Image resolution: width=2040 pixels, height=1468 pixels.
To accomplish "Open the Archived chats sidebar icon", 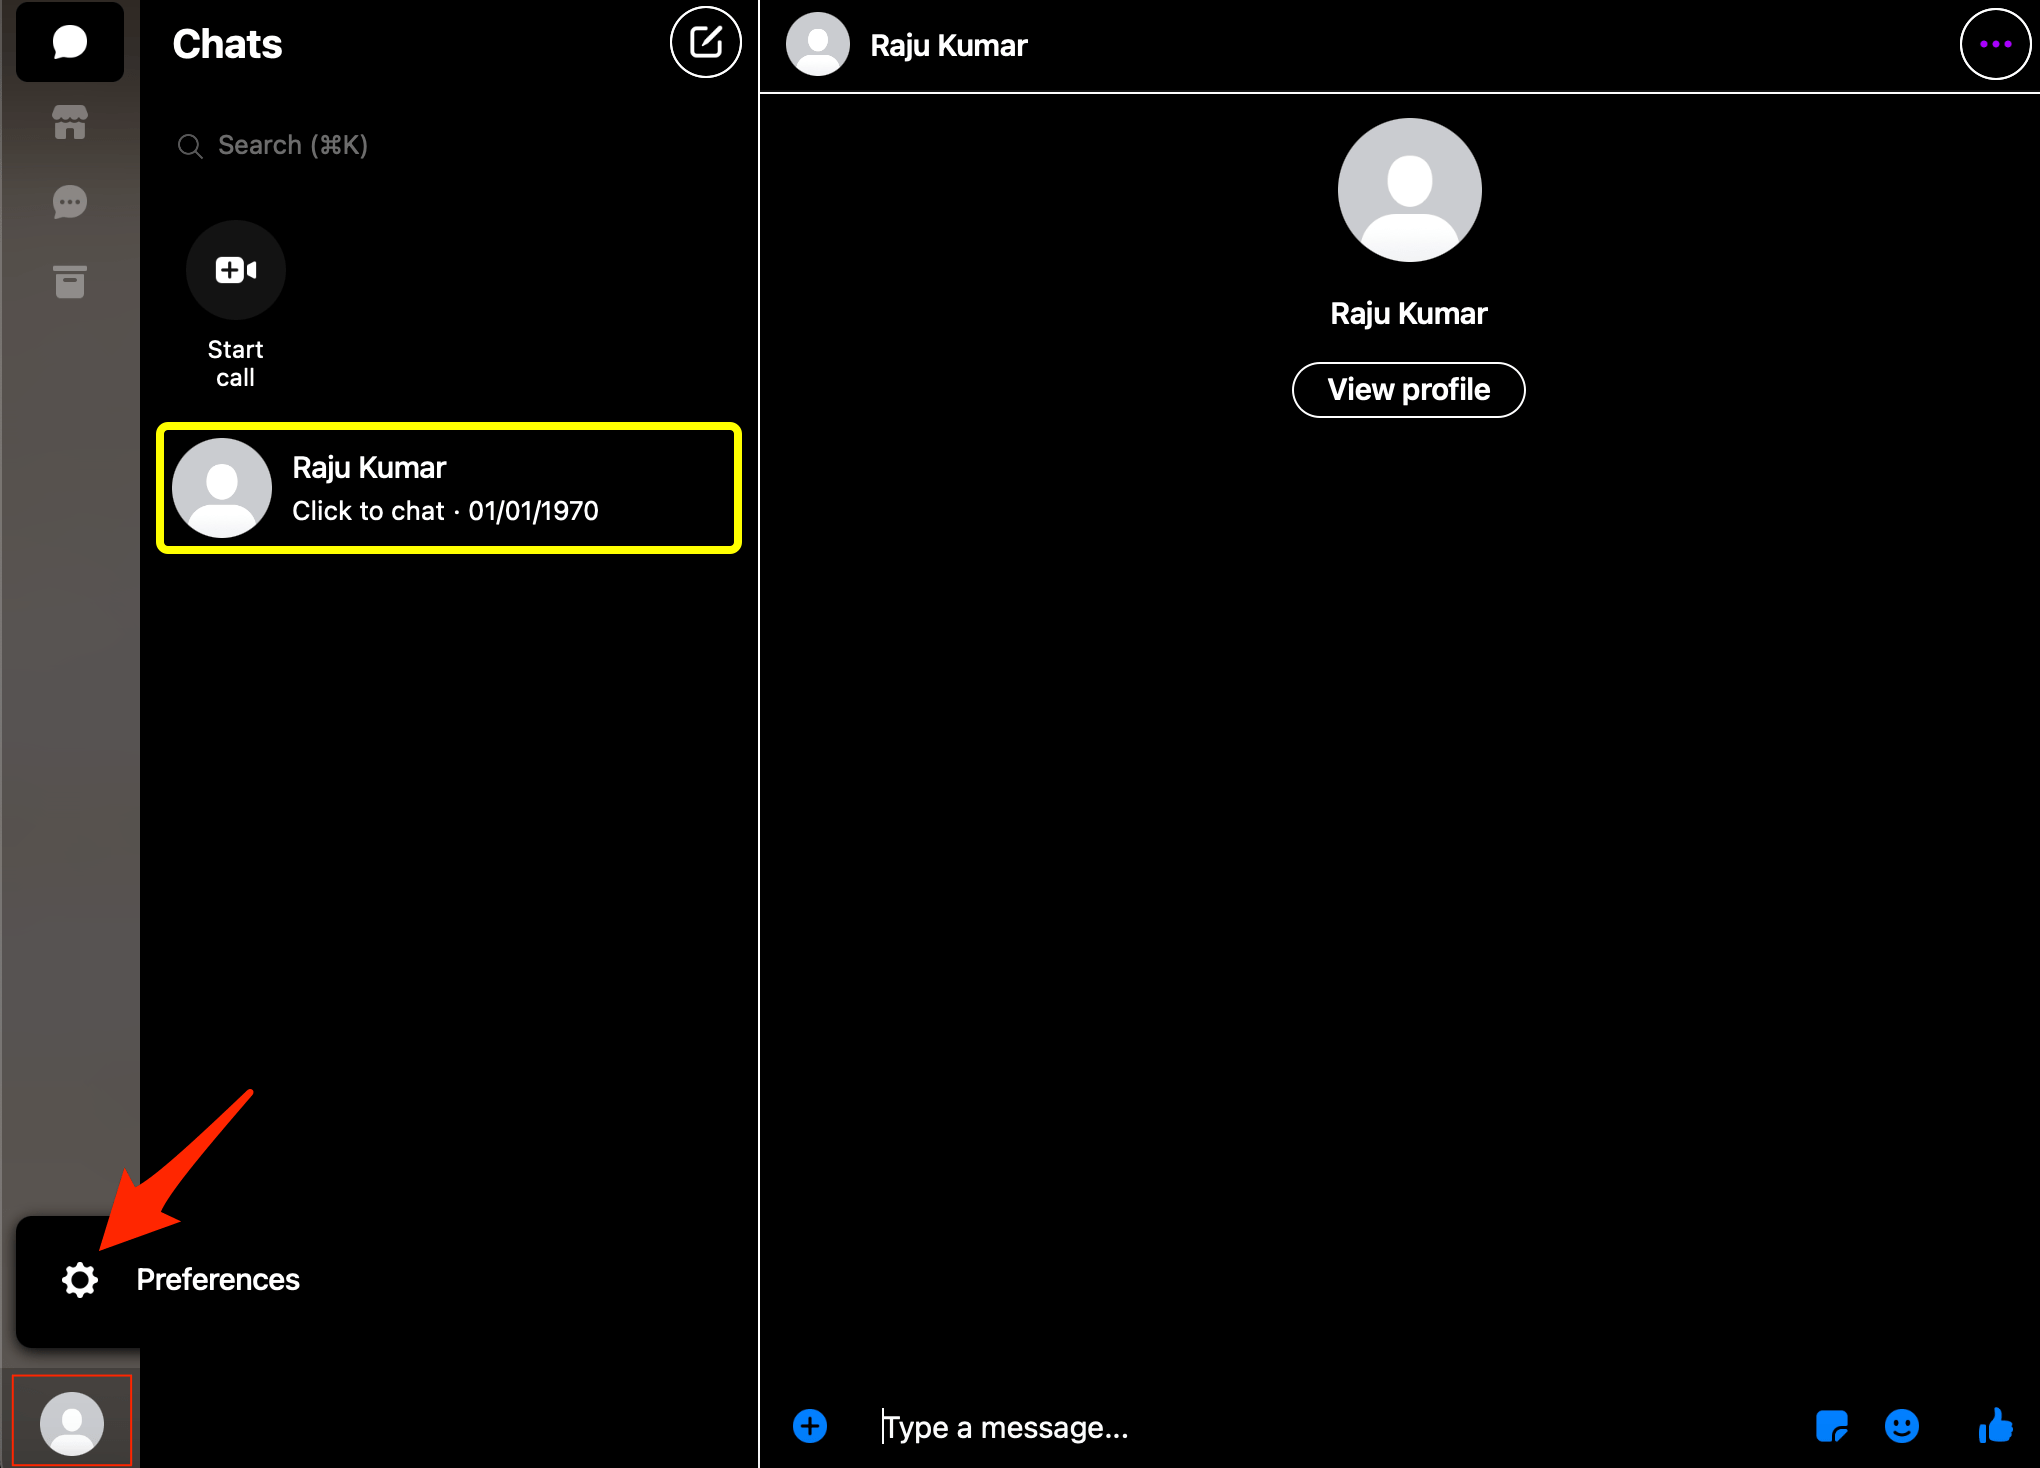I will [x=69, y=282].
